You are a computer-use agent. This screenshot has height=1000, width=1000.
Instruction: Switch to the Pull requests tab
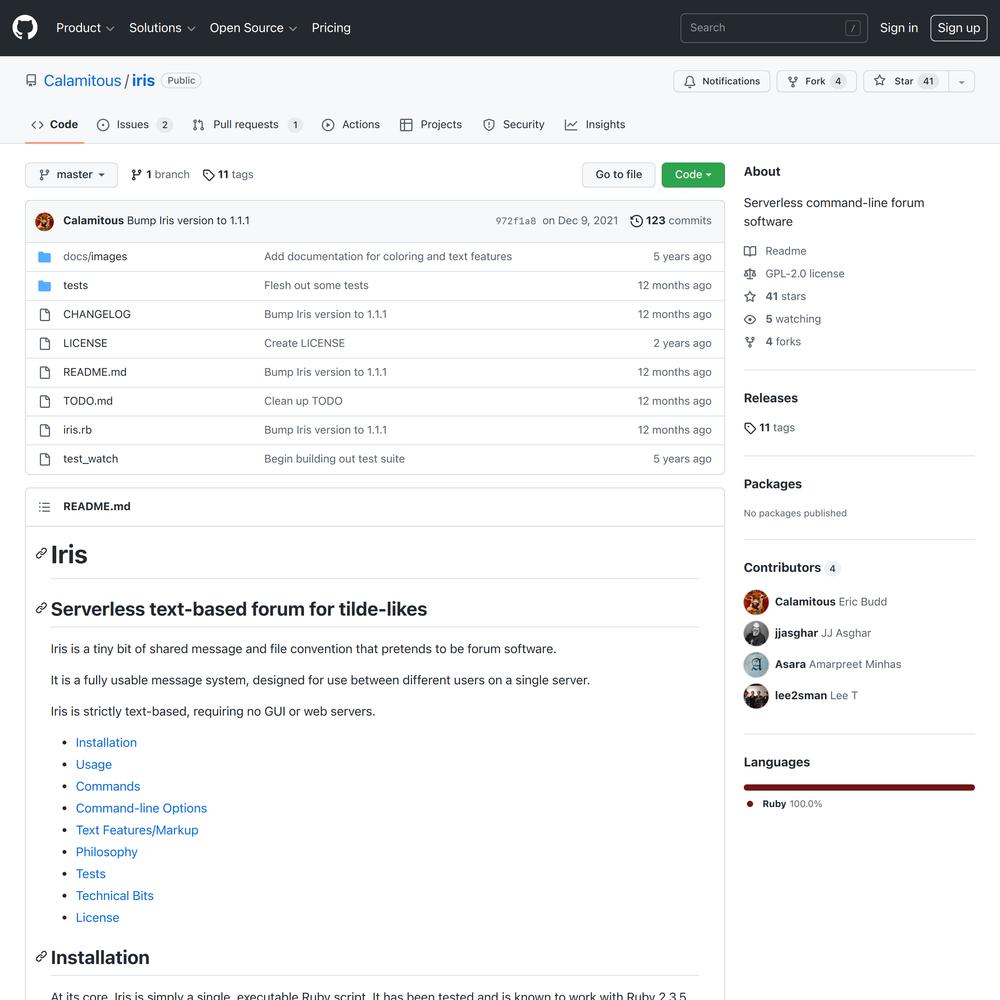pos(247,125)
